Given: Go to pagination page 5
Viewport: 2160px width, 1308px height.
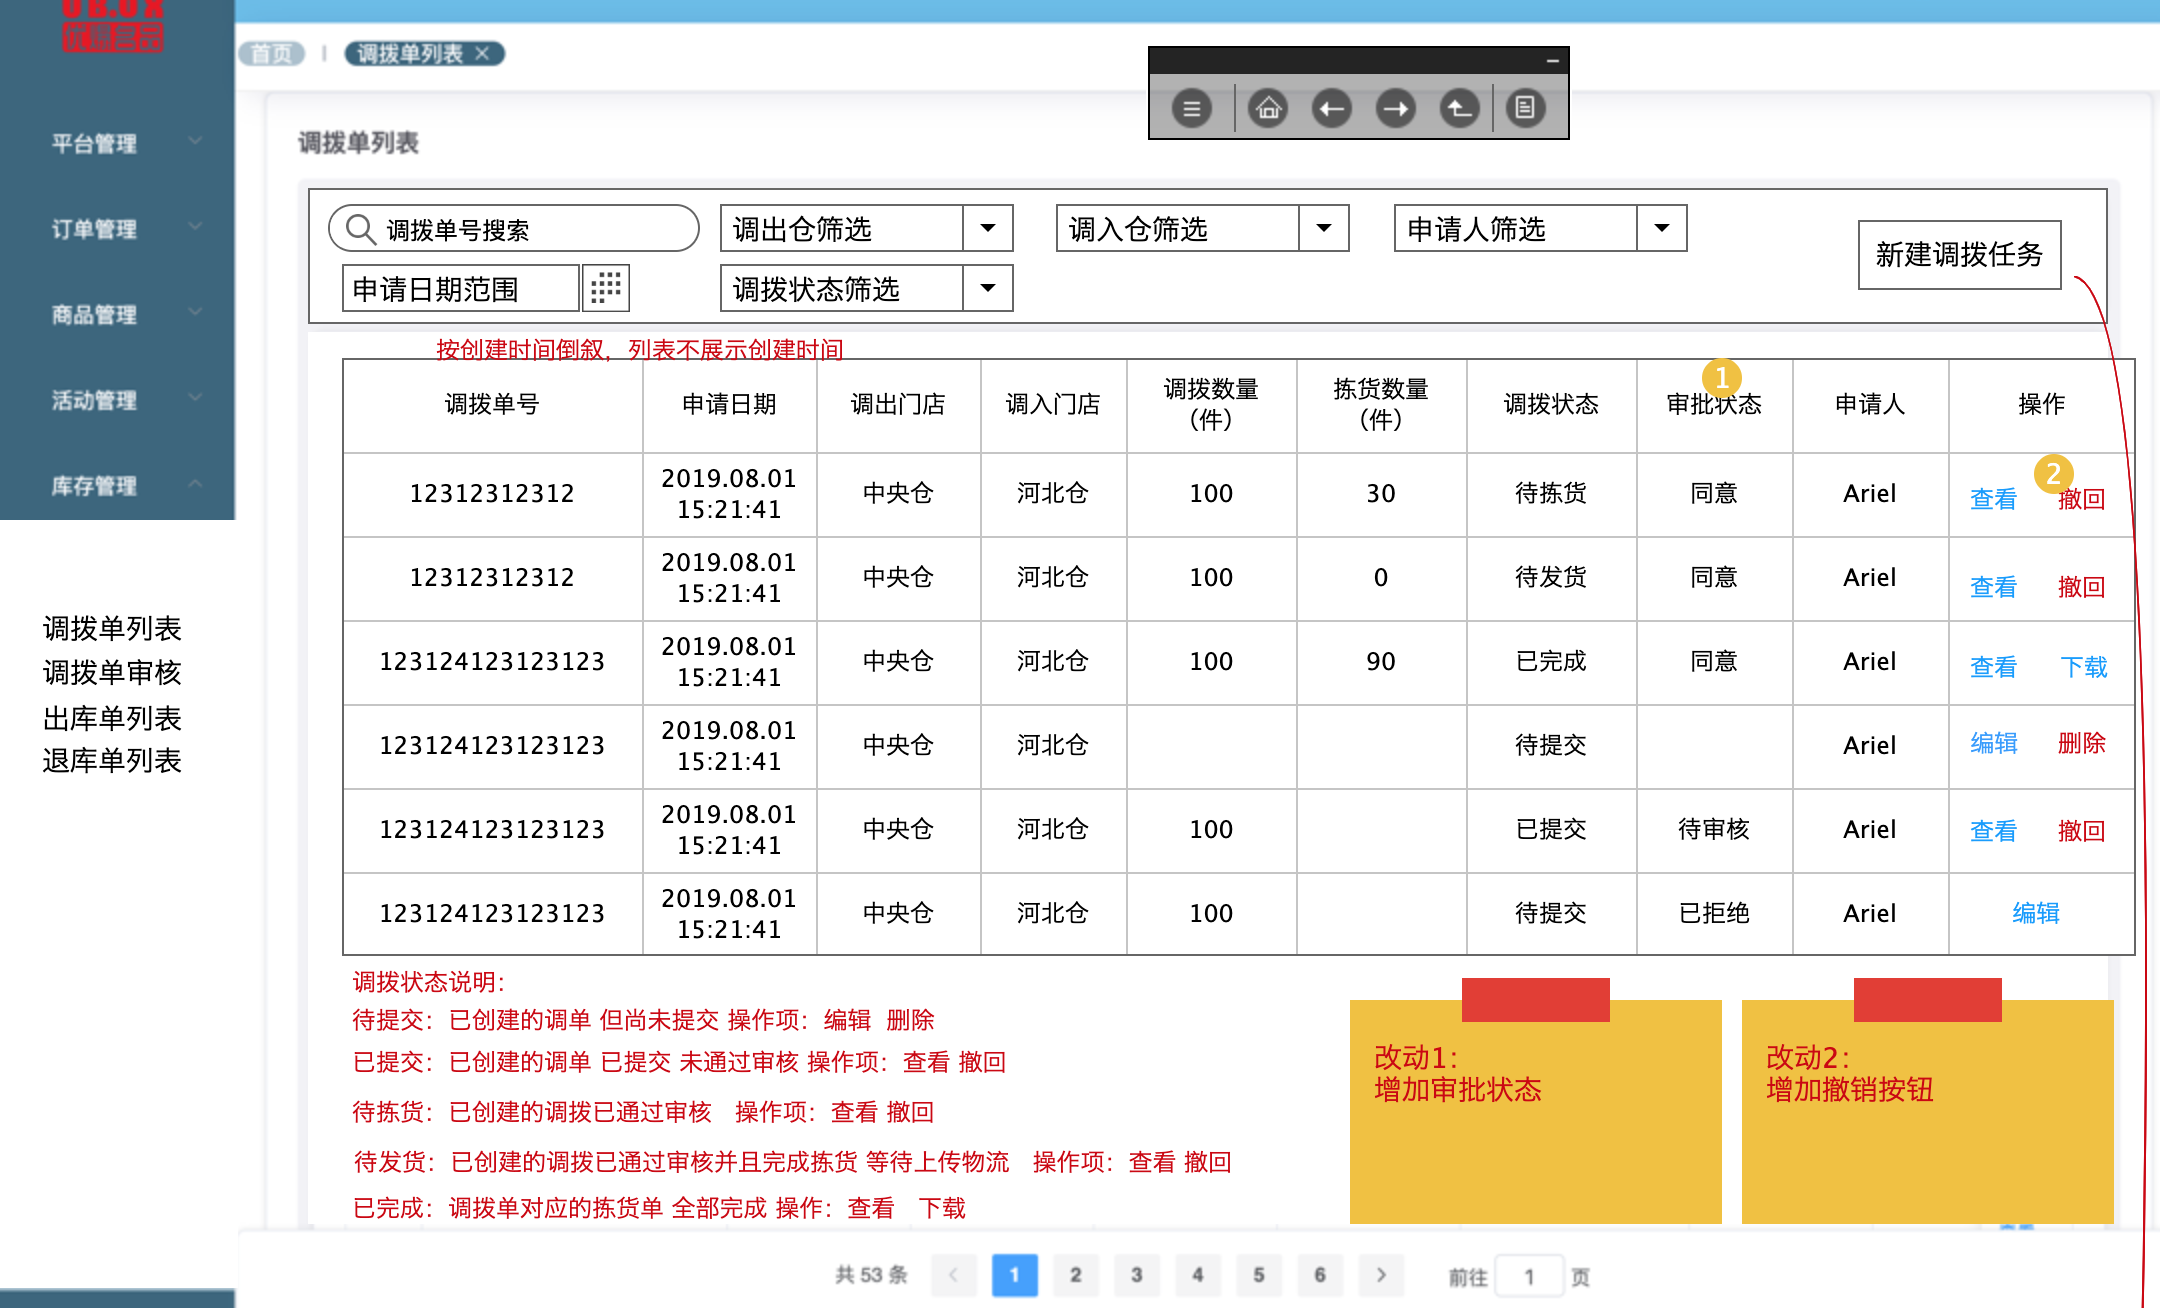Looking at the screenshot, I should point(1258,1275).
